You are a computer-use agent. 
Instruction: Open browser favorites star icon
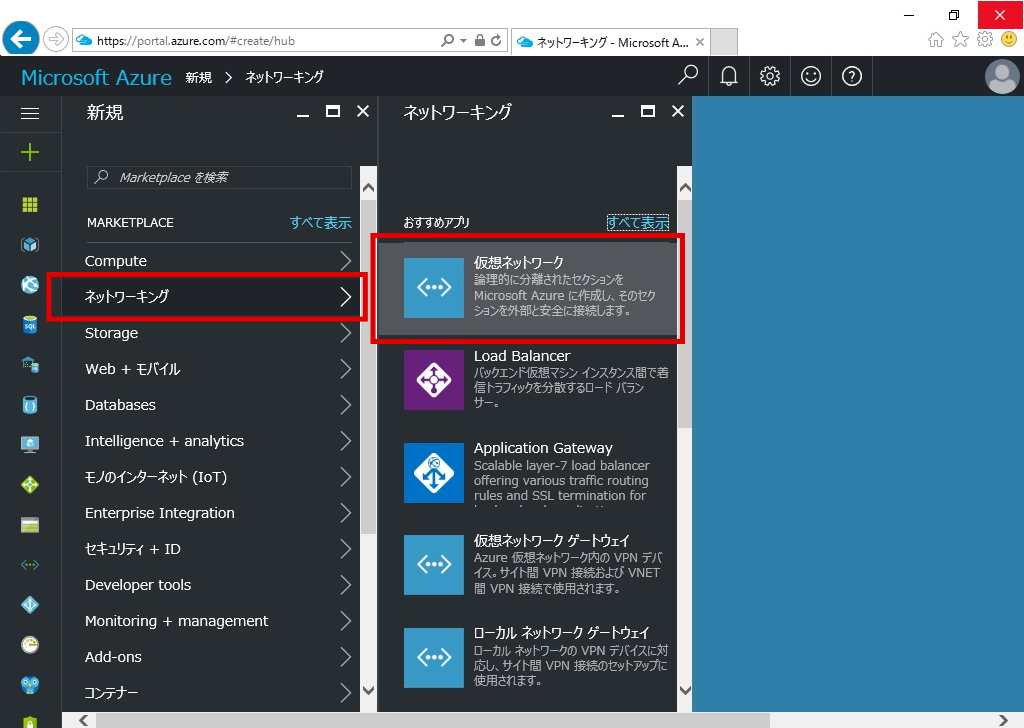pos(960,40)
